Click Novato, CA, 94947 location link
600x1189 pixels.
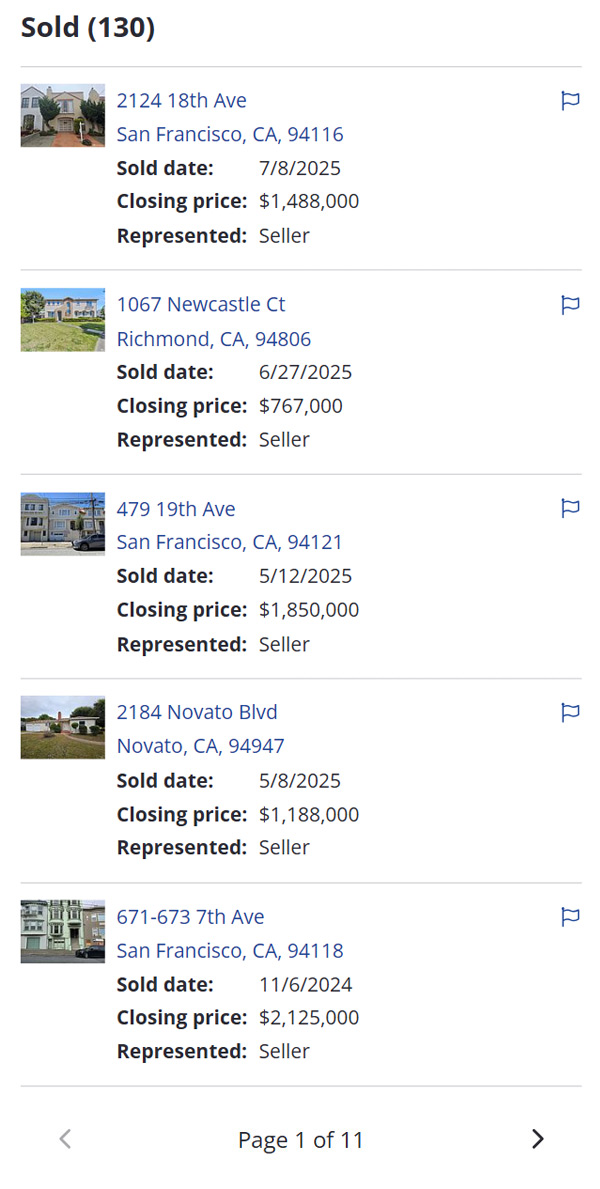tap(200, 746)
